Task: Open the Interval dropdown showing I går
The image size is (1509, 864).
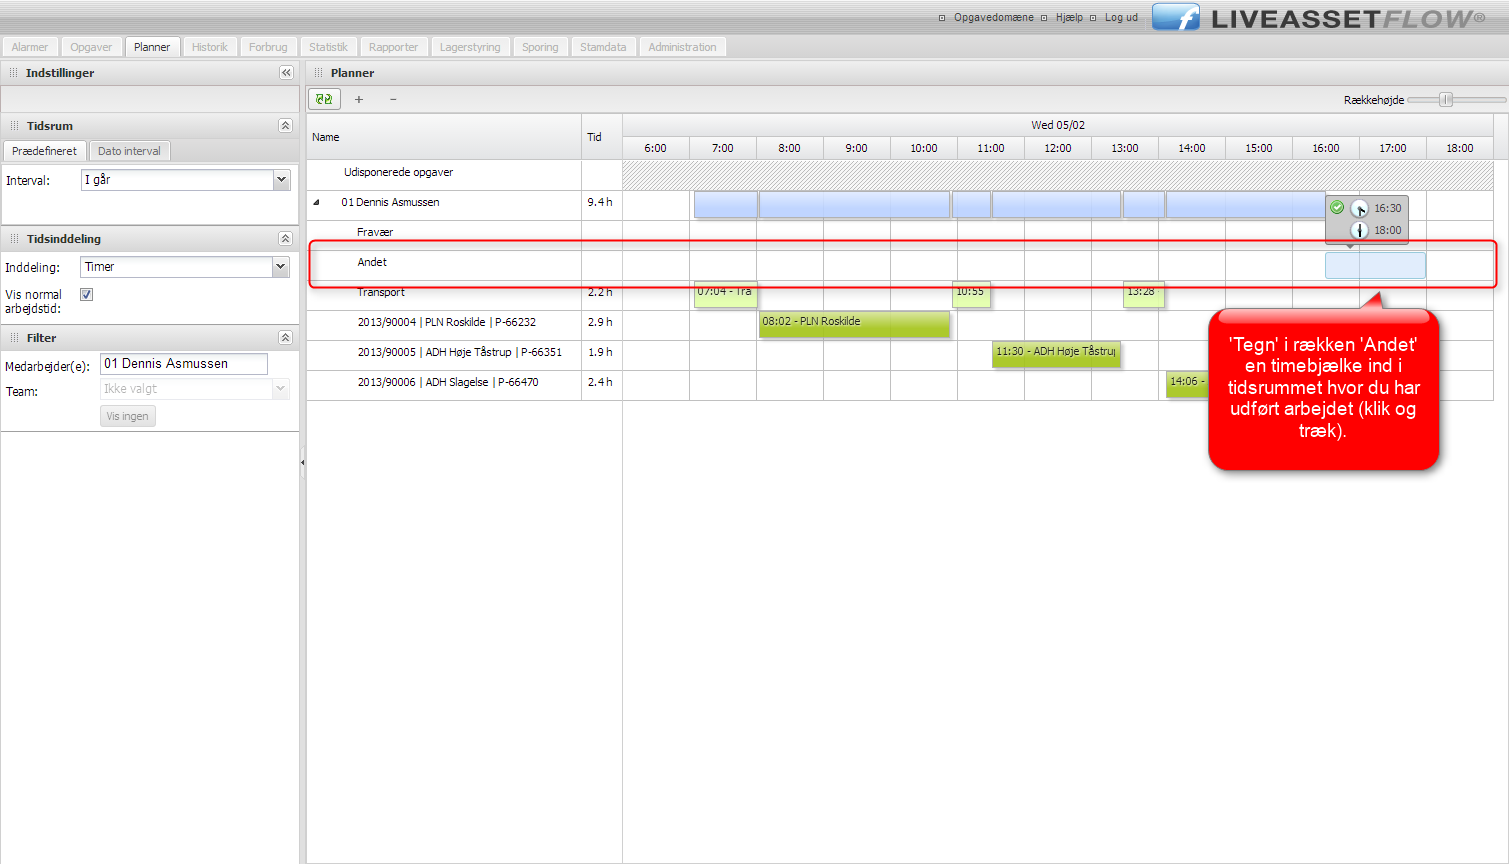Action: pyautogui.click(x=281, y=180)
